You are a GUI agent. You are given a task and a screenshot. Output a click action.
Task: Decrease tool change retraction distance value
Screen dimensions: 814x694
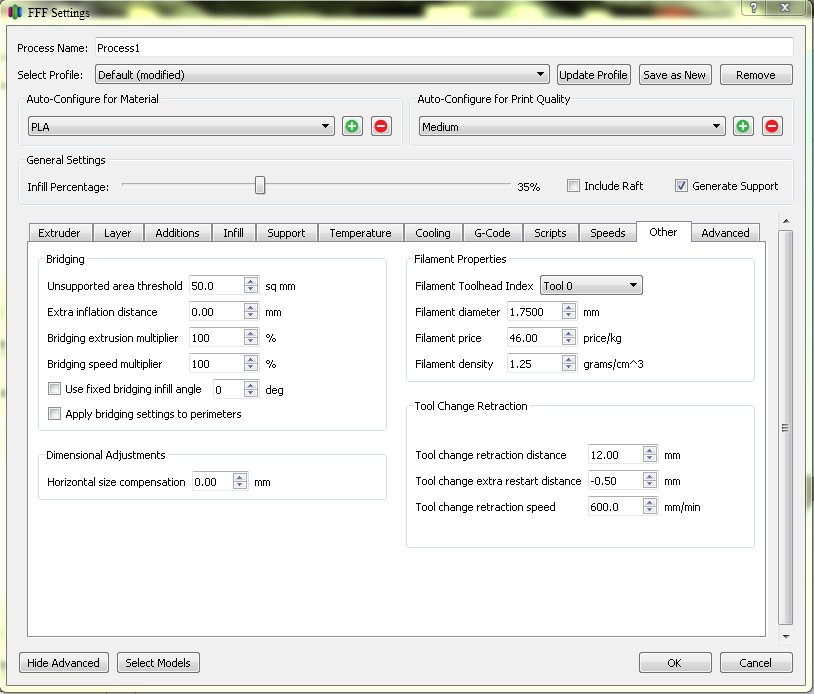click(x=649, y=460)
